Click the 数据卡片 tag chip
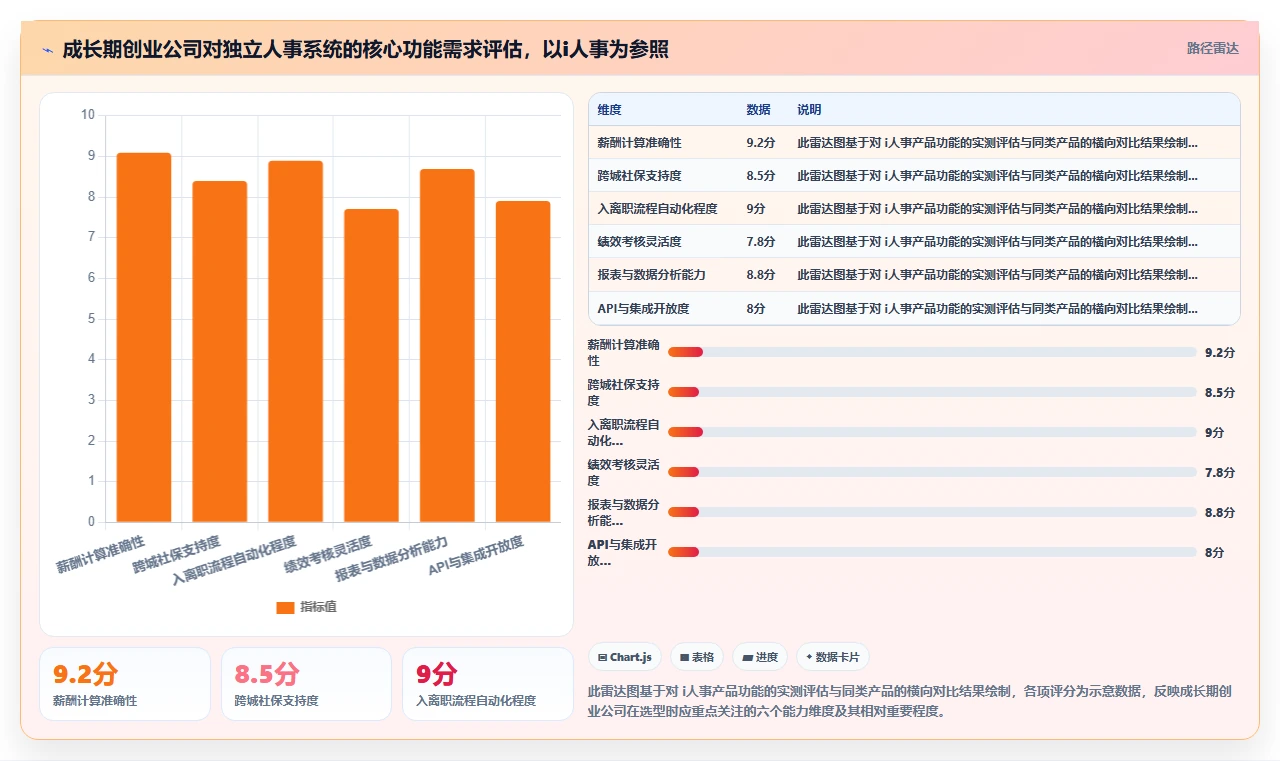The width and height of the screenshot is (1280, 761). pyautogui.click(x=833, y=657)
